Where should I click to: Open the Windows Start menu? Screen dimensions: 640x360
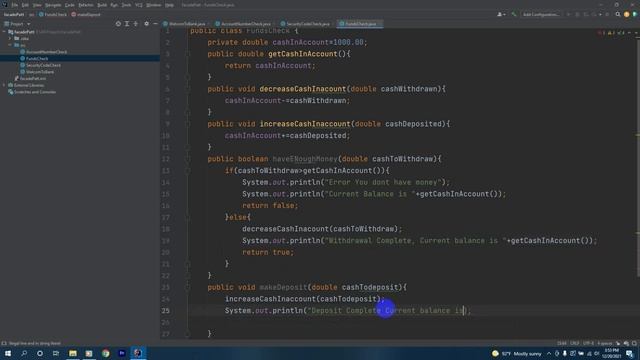[x=8, y=353]
